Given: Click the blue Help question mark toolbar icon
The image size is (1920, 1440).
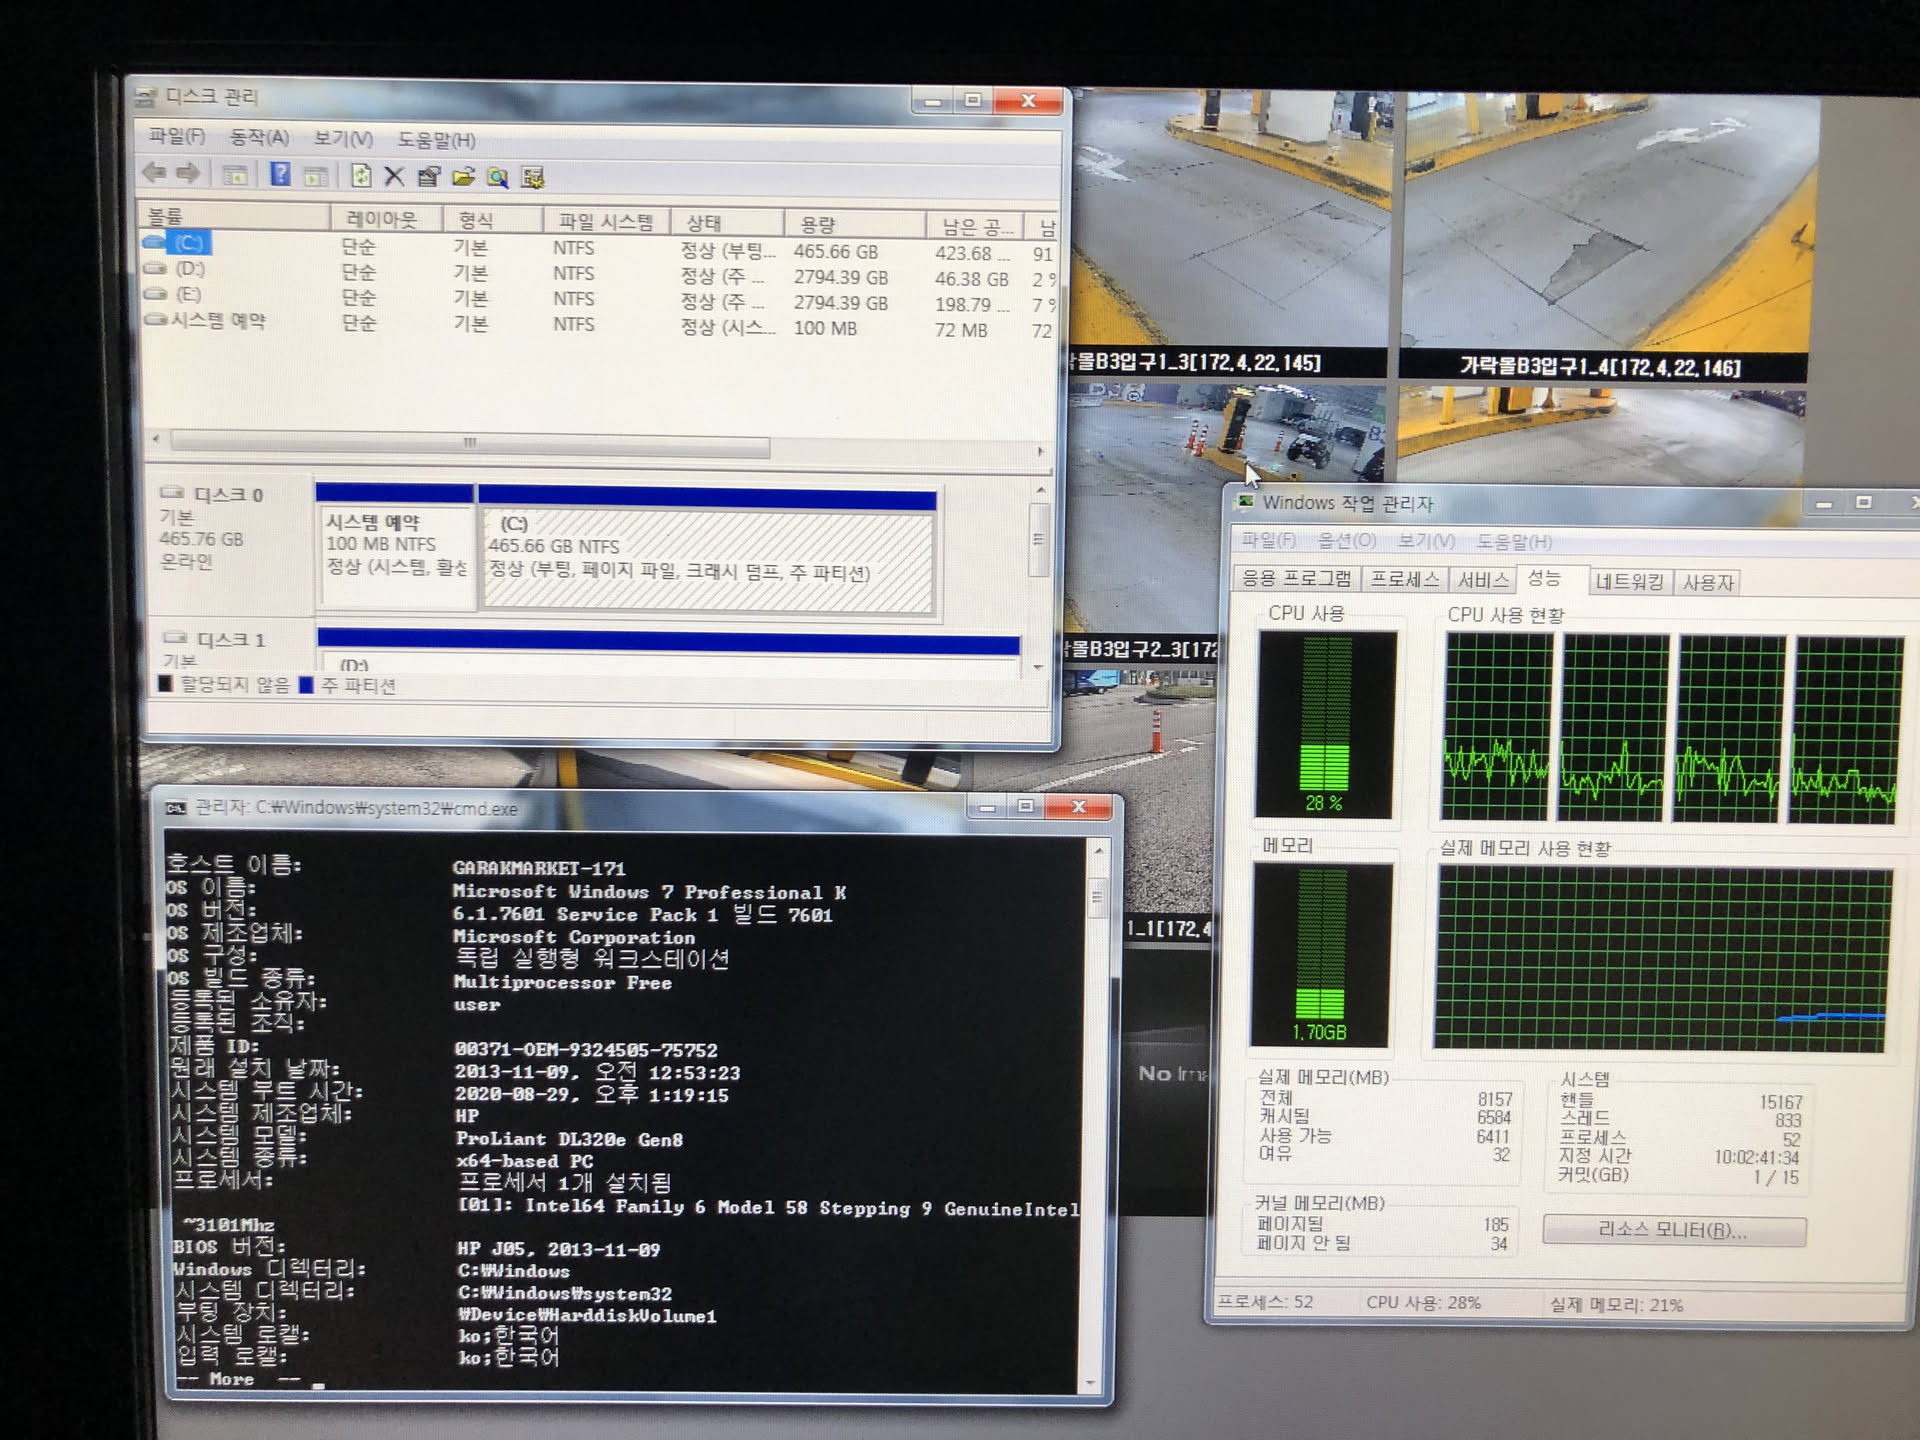Looking at the screenshot, I should pos(280,175).
